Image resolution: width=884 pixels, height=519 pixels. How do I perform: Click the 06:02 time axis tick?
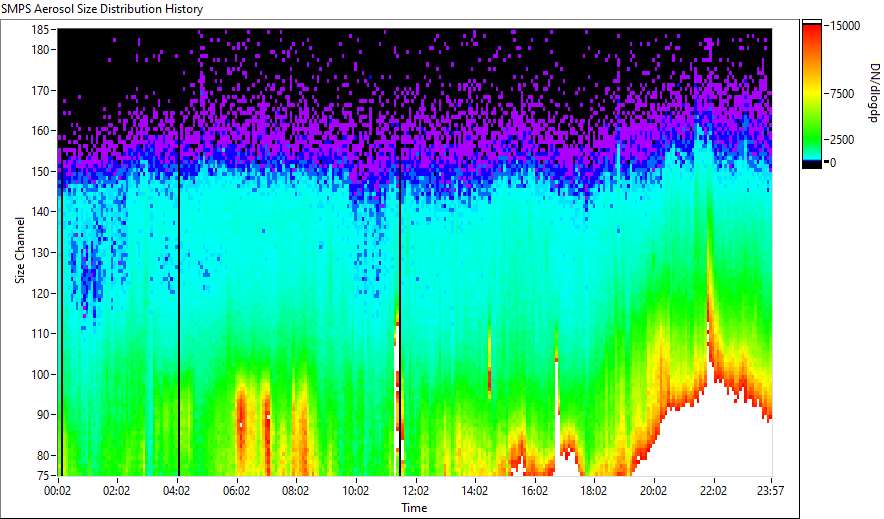[x=236, y=491]
